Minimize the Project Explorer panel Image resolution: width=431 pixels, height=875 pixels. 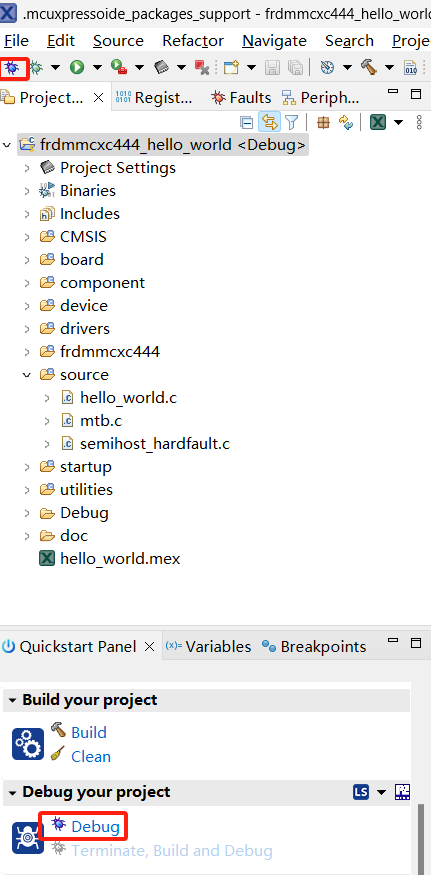click(394, 92)
